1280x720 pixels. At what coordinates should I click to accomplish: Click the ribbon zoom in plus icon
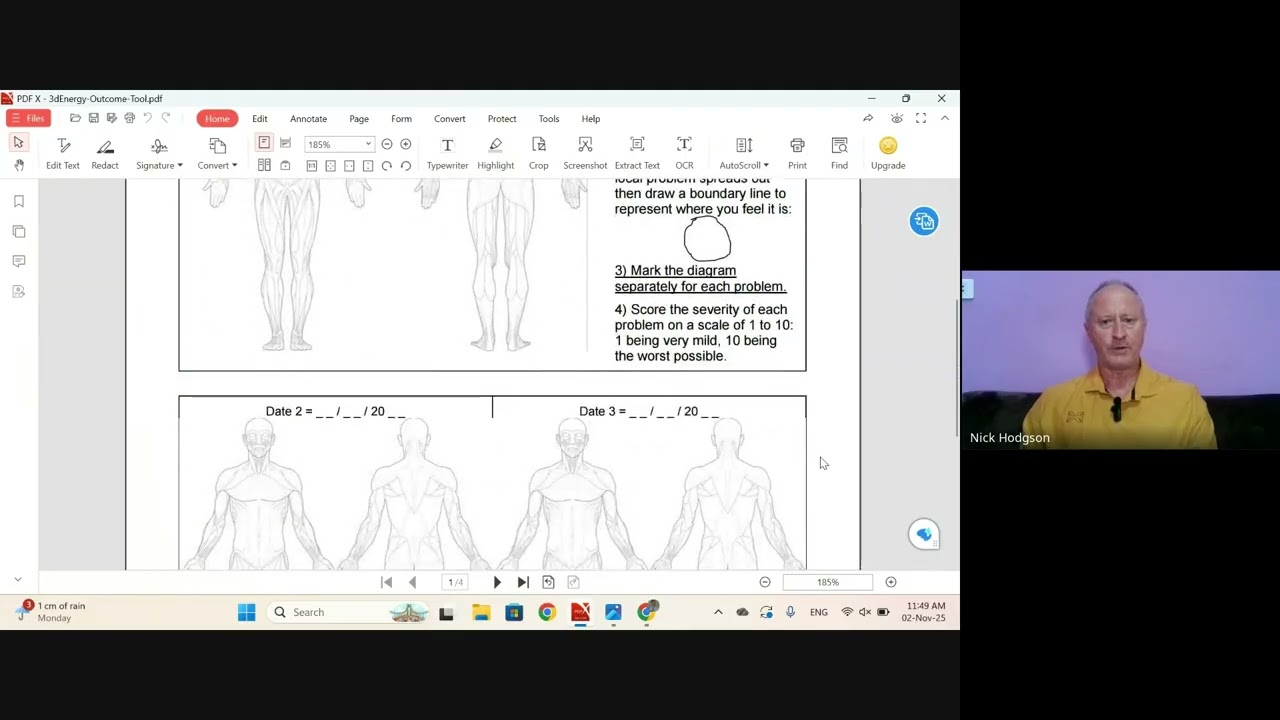pos(405,145)
